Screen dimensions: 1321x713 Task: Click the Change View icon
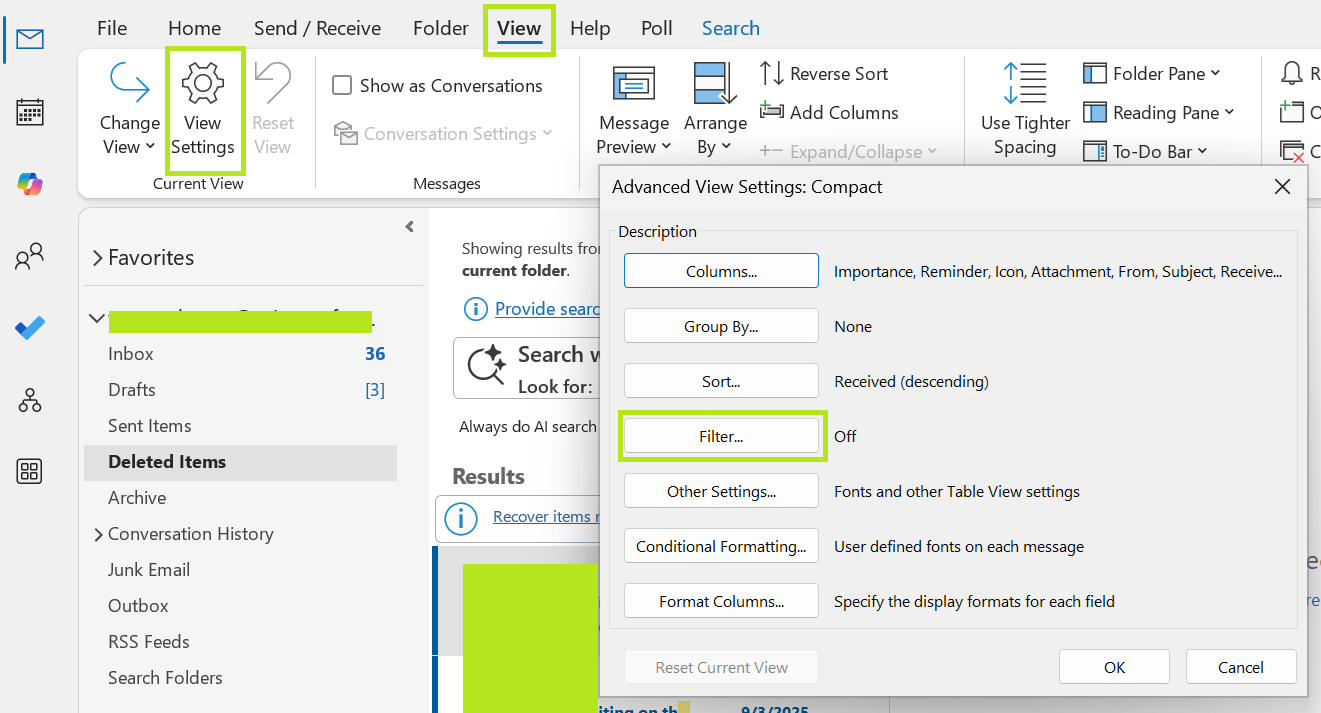(129, 84)
